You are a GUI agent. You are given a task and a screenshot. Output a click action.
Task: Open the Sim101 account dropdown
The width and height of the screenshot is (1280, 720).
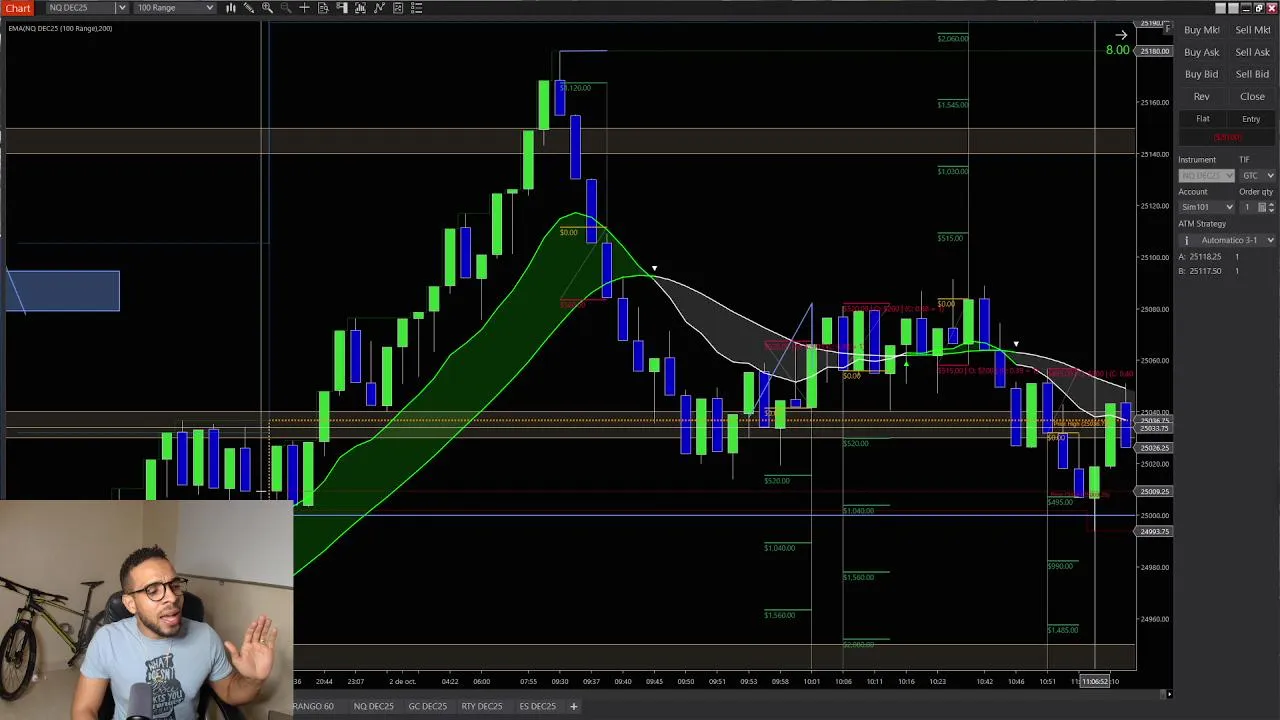click(x=1207, y=207)
